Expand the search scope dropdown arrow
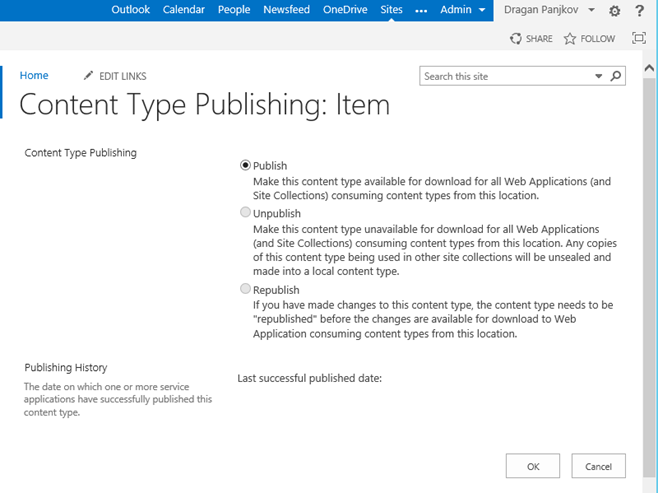The image size is (658, 493). point(599,76)
